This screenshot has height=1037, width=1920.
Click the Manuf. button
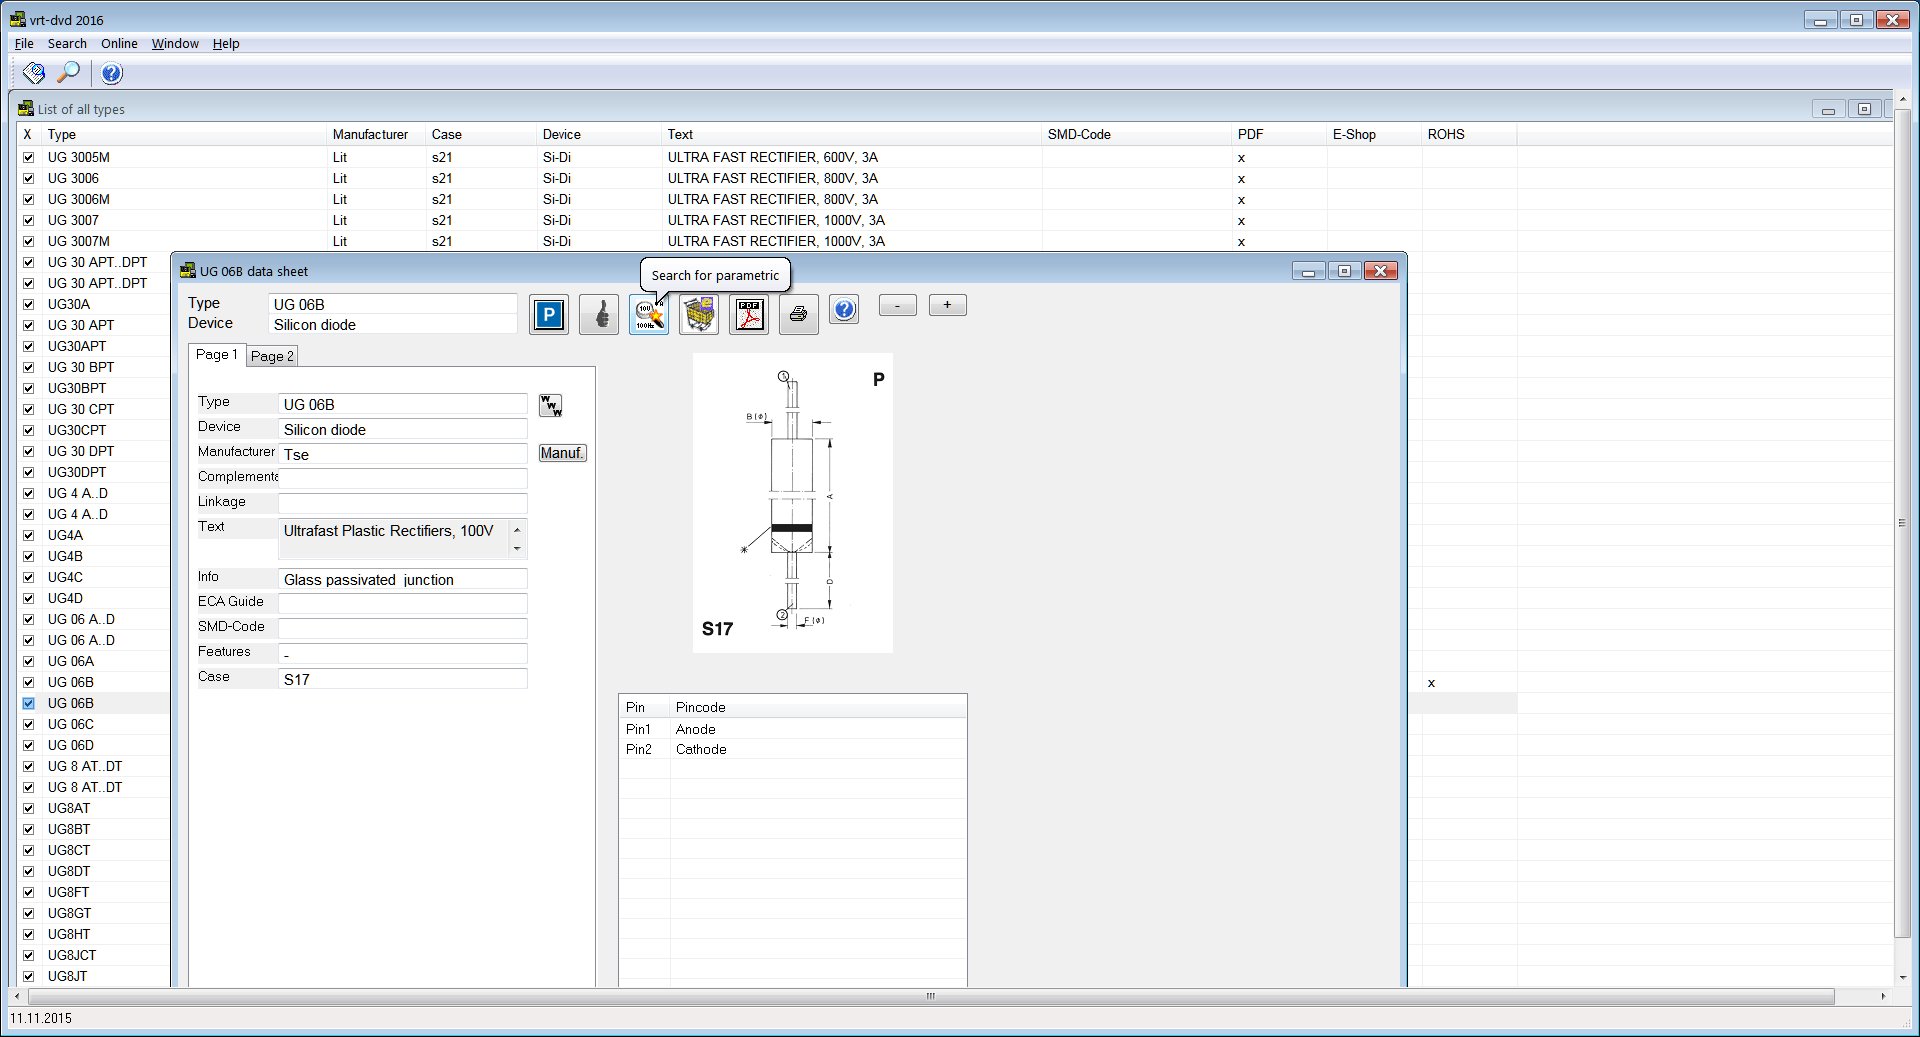point(563,453)
